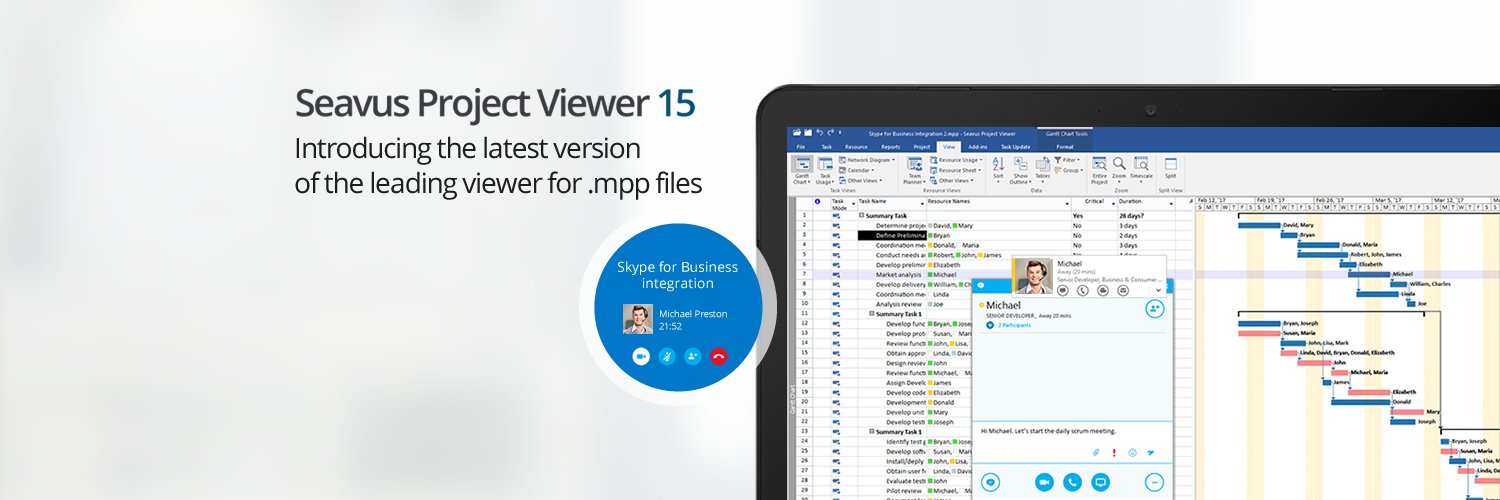1500x500 pixels.
Task: Switch to the Resource ribbon tab
Action: tap(856, 147)
